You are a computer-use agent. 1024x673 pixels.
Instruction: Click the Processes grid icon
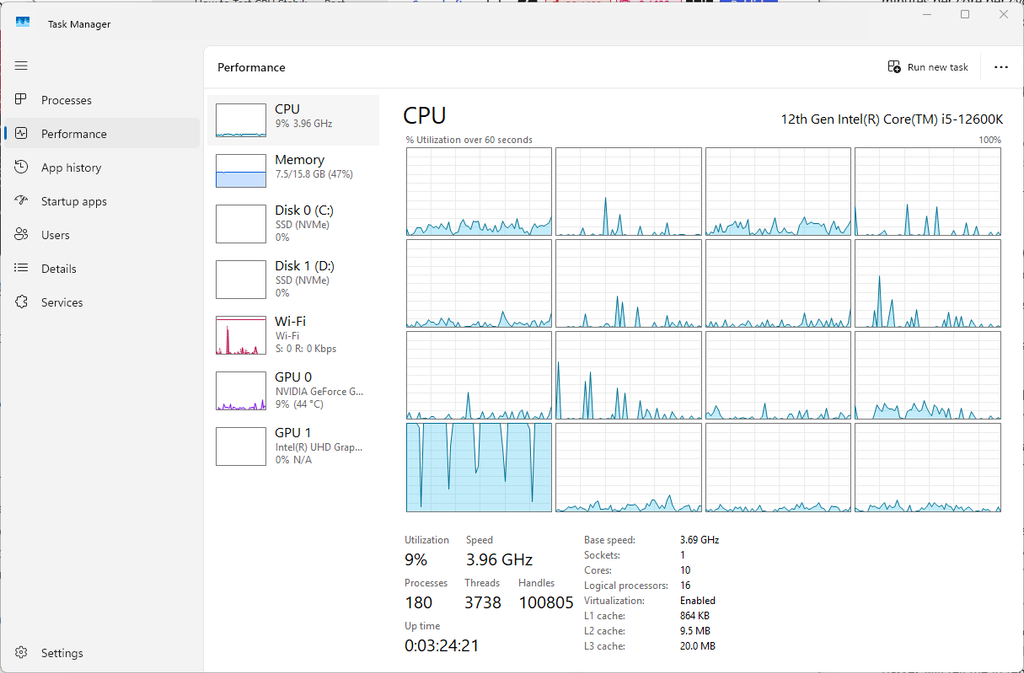click(21, 99)
